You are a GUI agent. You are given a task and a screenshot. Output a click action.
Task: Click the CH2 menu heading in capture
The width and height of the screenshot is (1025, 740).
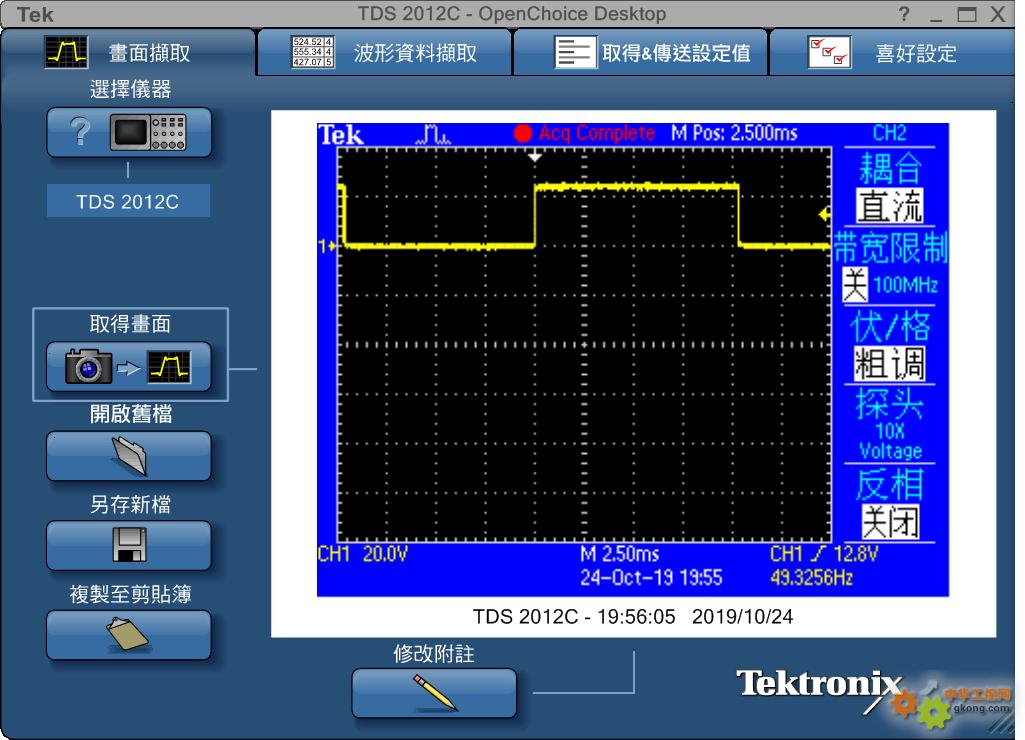(x=889, y=133)
